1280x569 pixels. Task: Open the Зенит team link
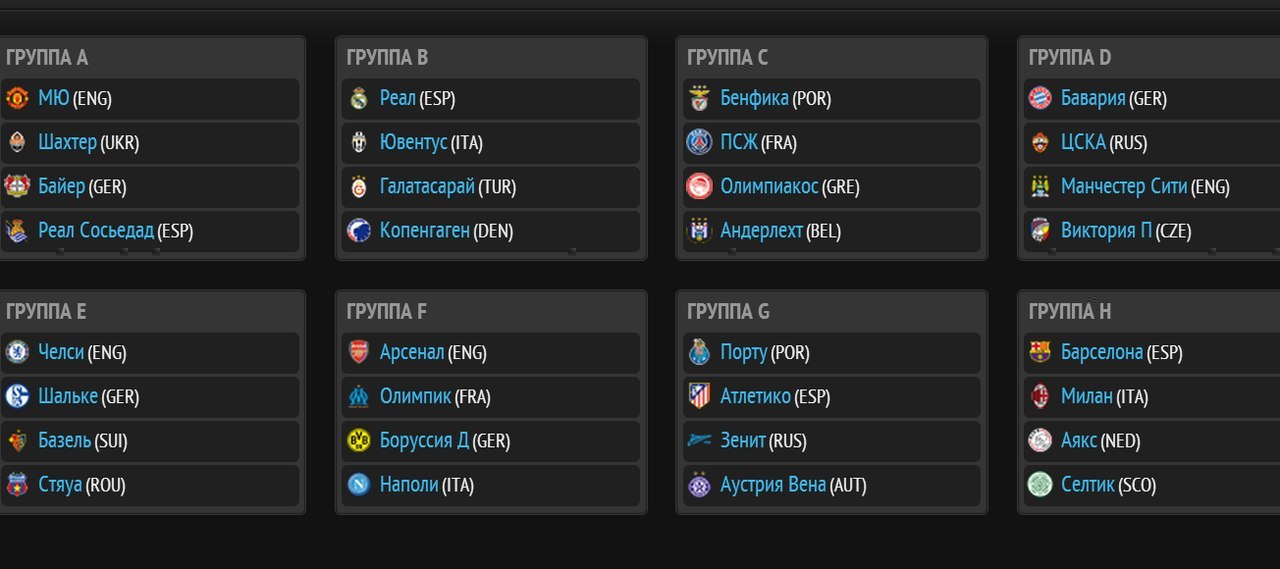[x=743, y=440]
